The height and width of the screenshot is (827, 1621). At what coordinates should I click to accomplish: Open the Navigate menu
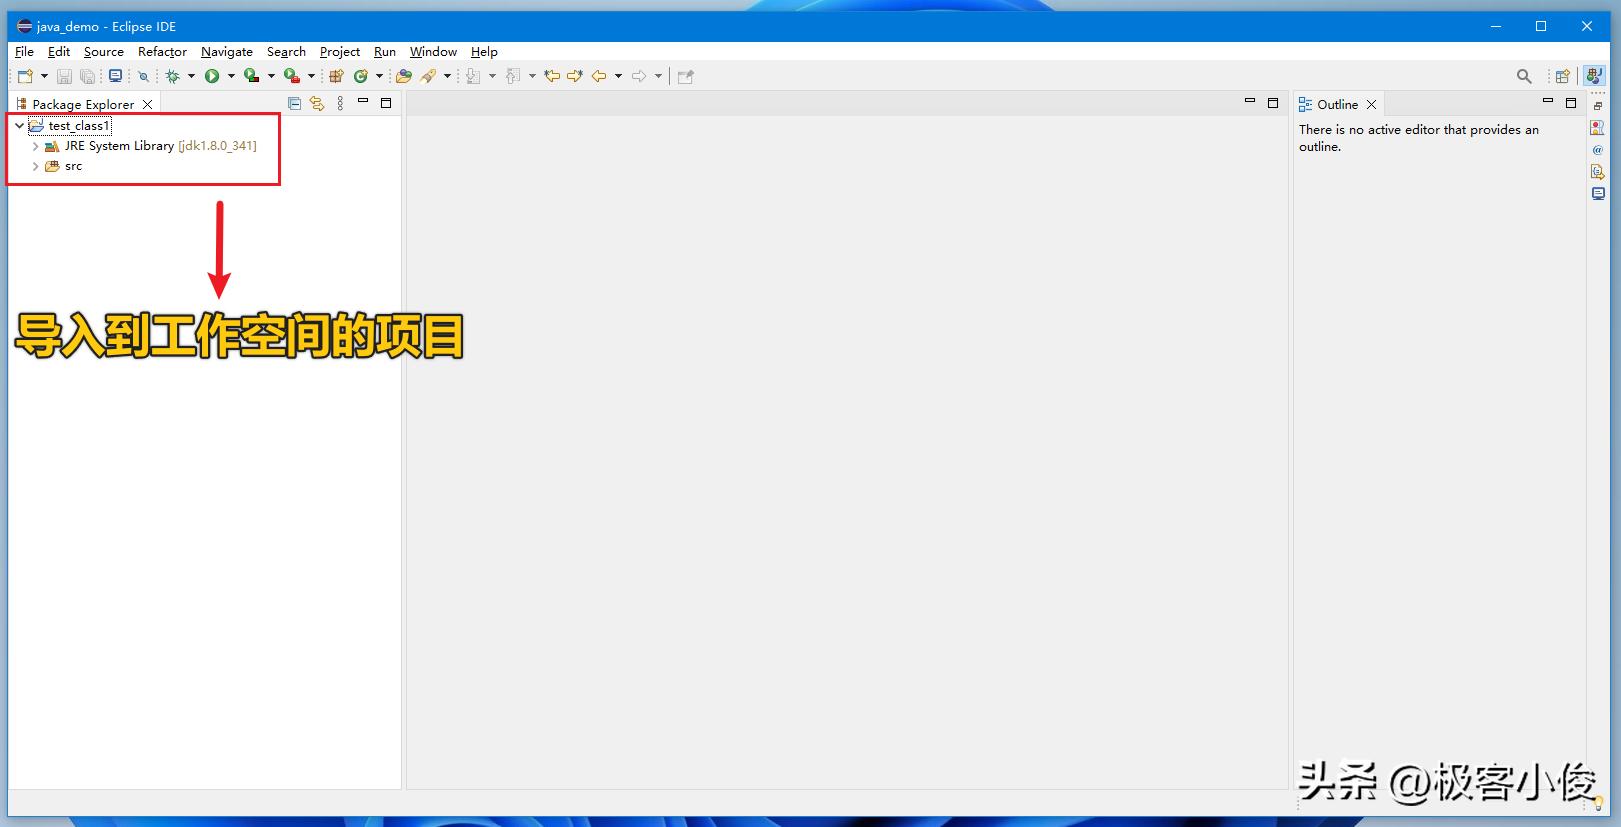coord(227,52)
